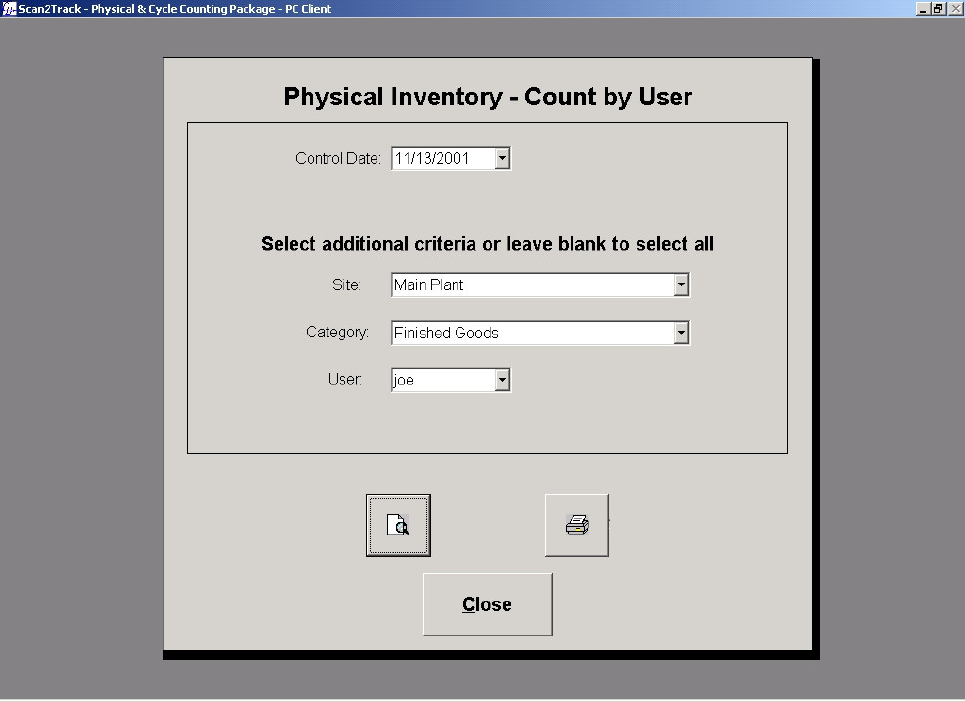
Task: Open the User dropdown arrow
Action: [502, 380]
